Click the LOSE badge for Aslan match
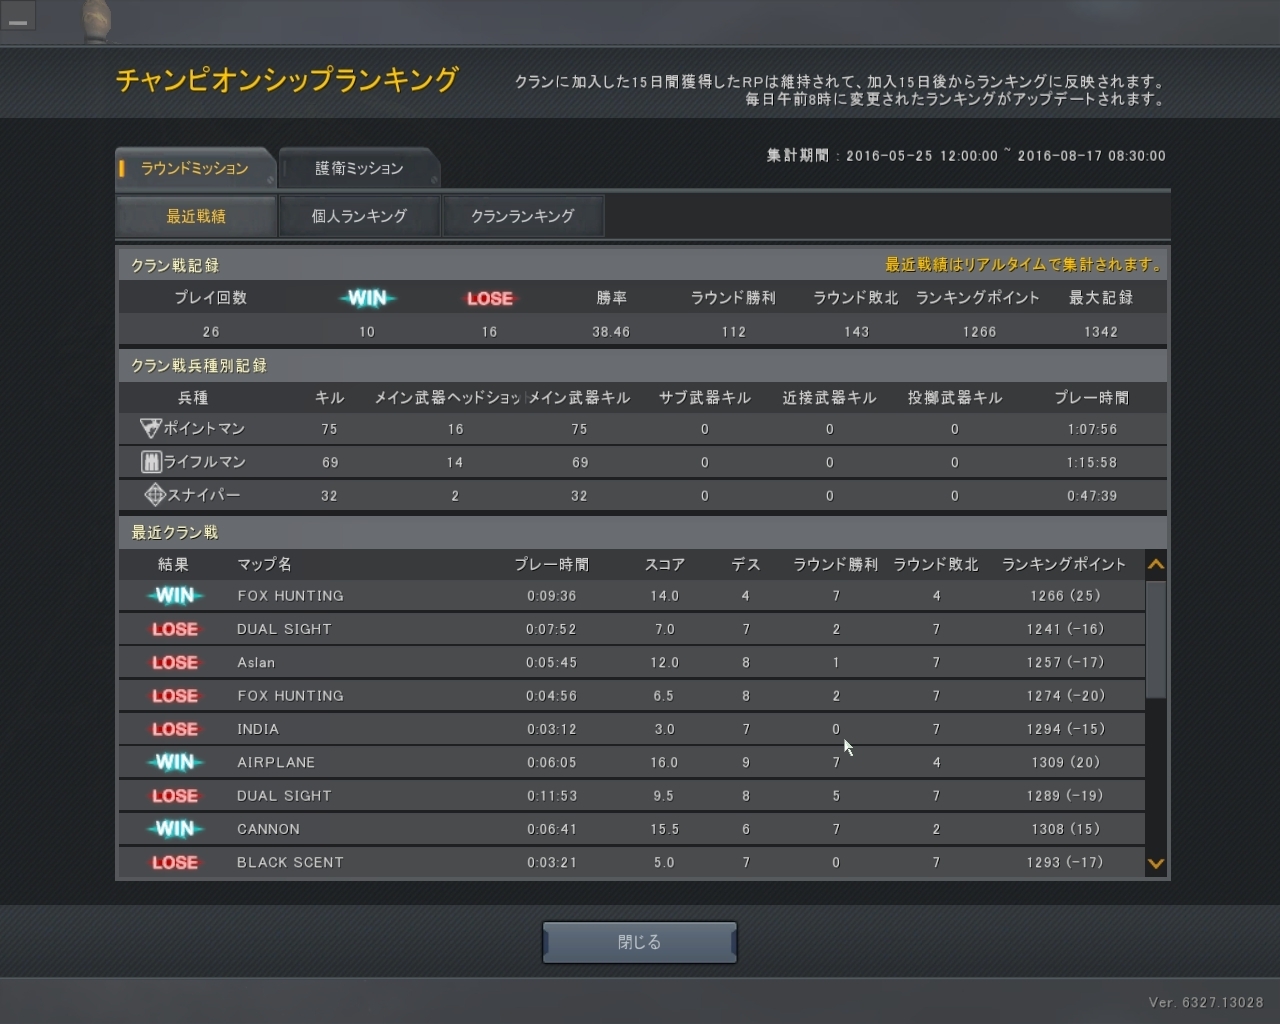 tap(175, 663)
